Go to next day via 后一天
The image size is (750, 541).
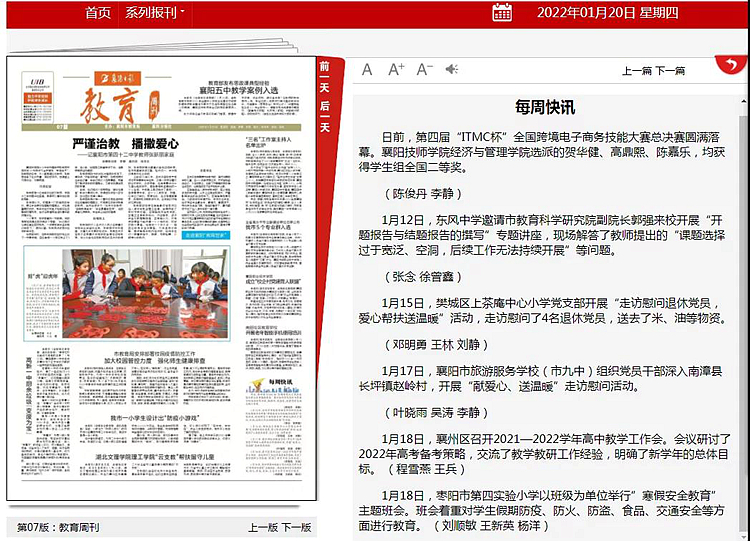click(x=325, y=116)
